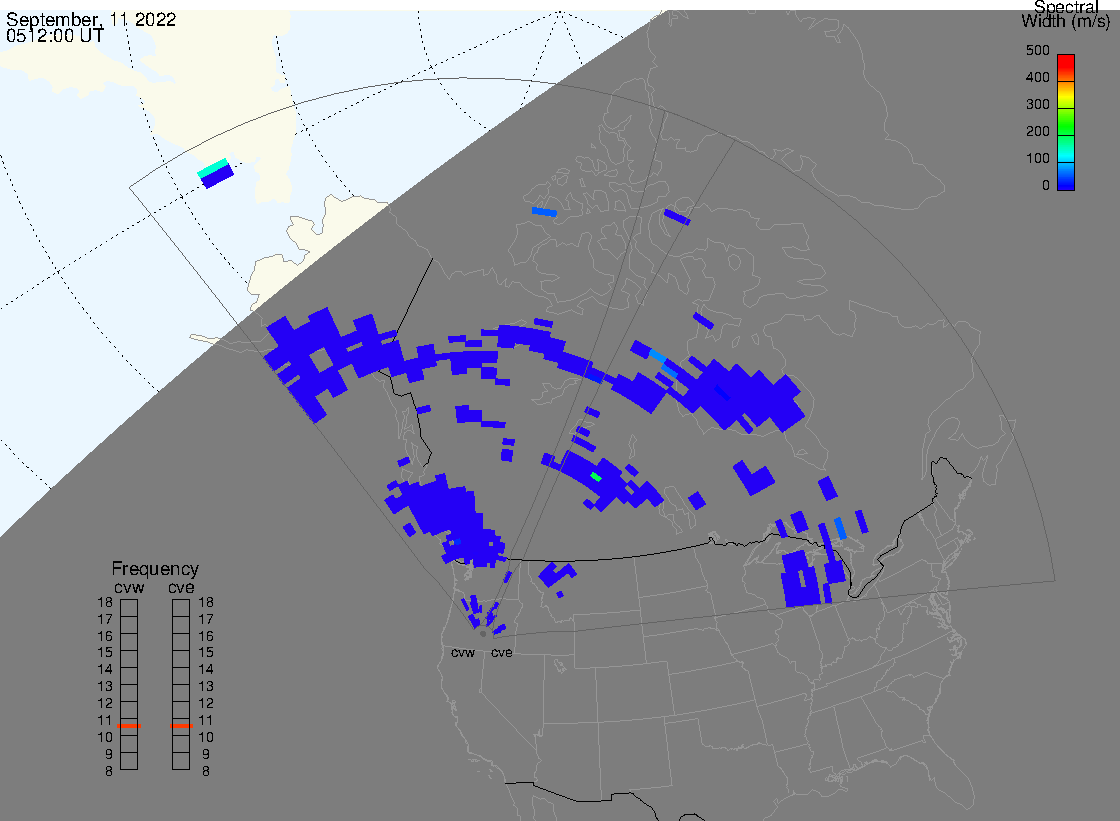Image resolution: width=1120 pixels, height=821 pixels.
Task: Click the 'cve' station label on the map
Action: coord(501,653)
